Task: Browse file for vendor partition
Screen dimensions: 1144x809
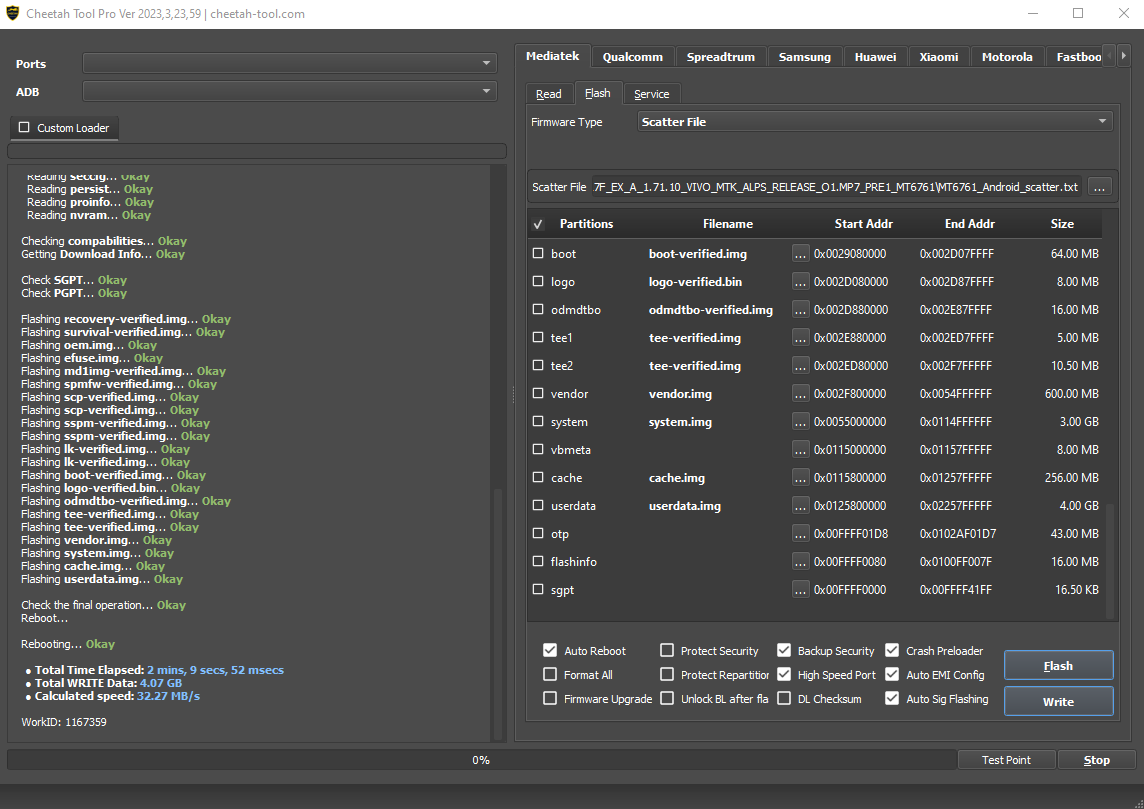Action: tap(800, 394)
